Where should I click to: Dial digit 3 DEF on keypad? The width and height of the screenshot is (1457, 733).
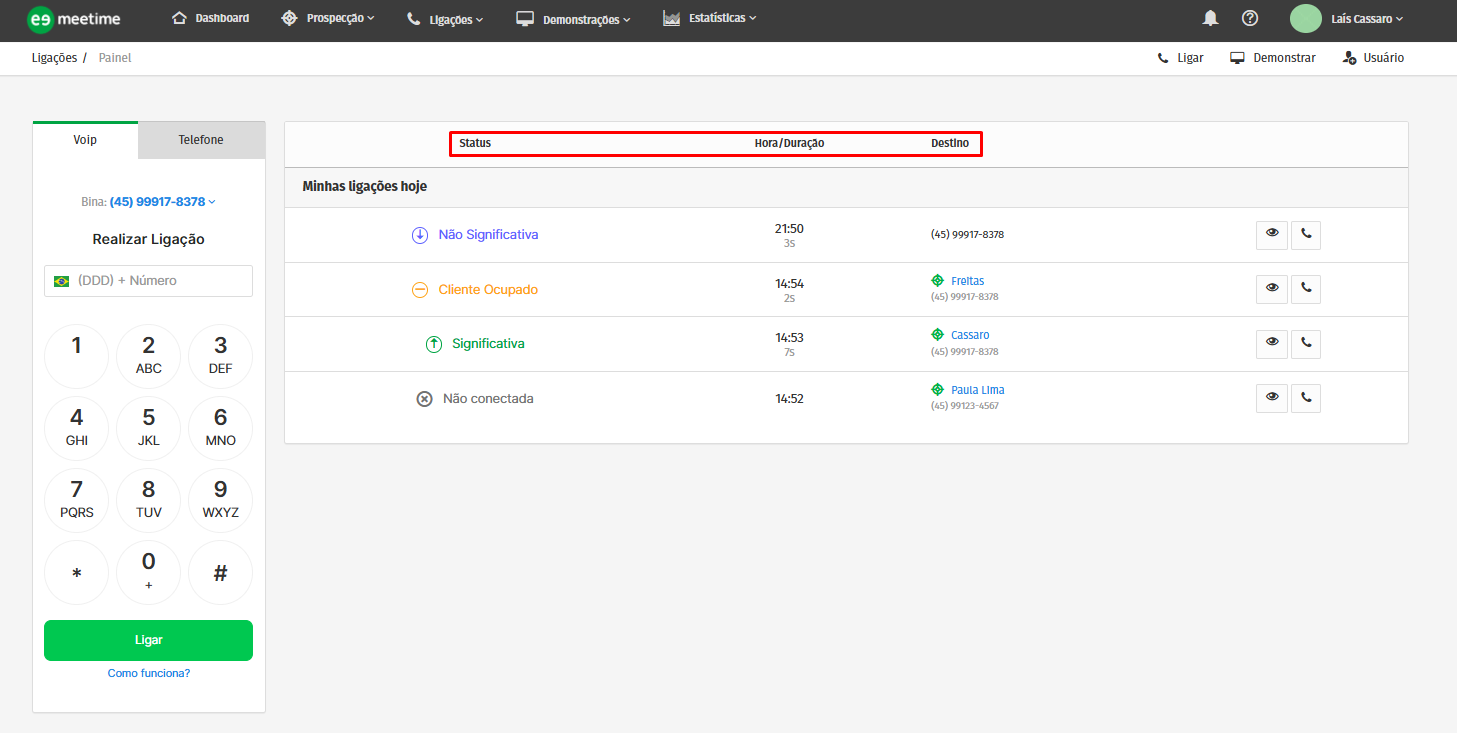221,356
